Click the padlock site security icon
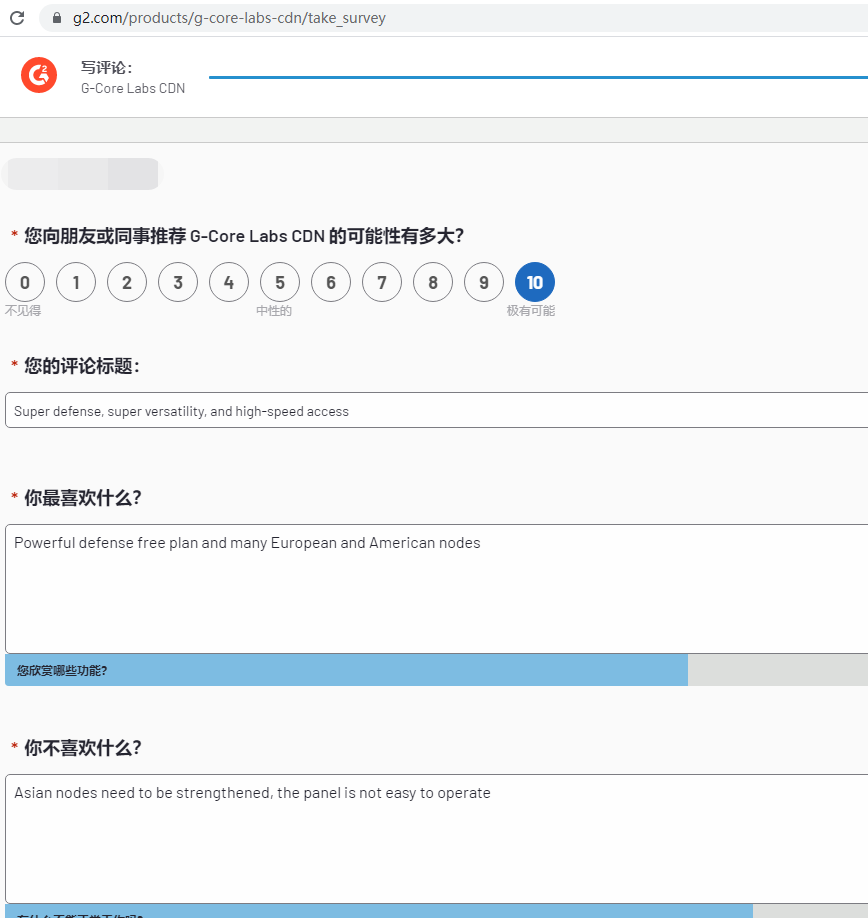The image size is (868, 918). 57,18
